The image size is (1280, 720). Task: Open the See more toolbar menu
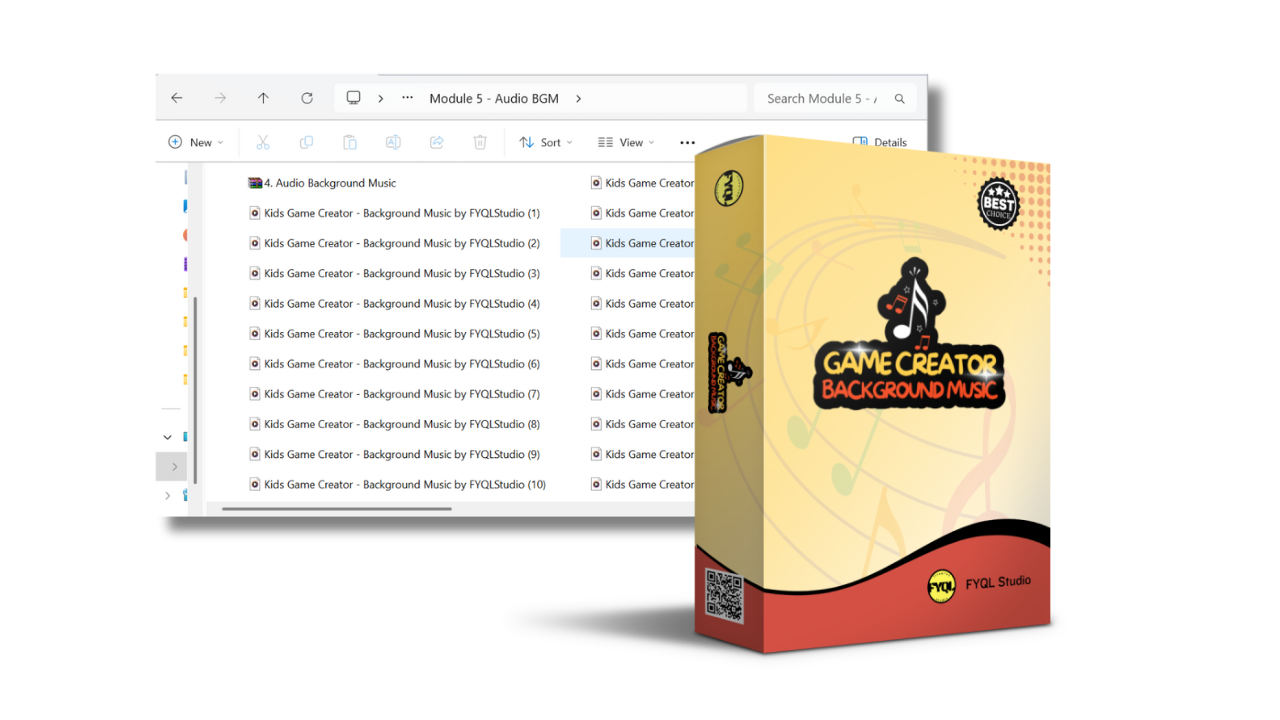pos(687,142)
